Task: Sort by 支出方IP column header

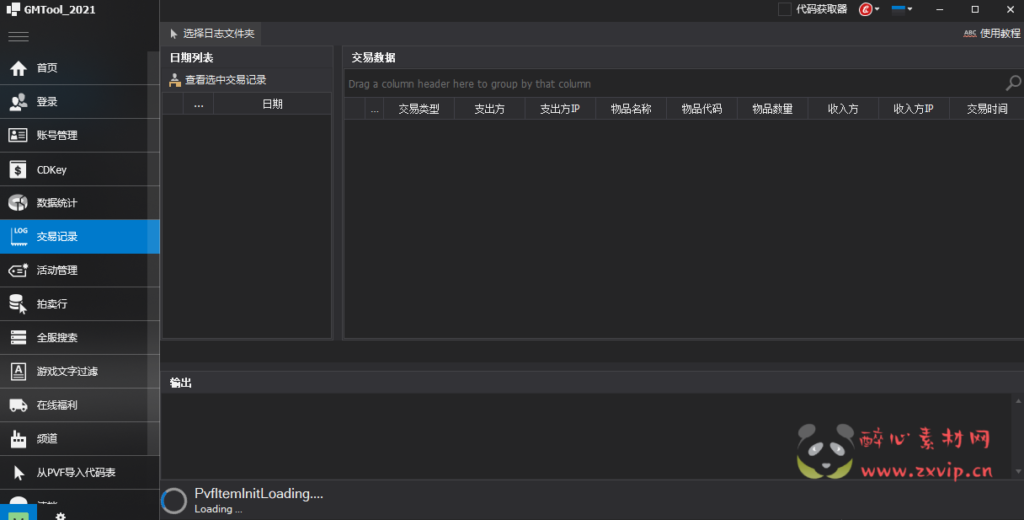Action: 560,109
